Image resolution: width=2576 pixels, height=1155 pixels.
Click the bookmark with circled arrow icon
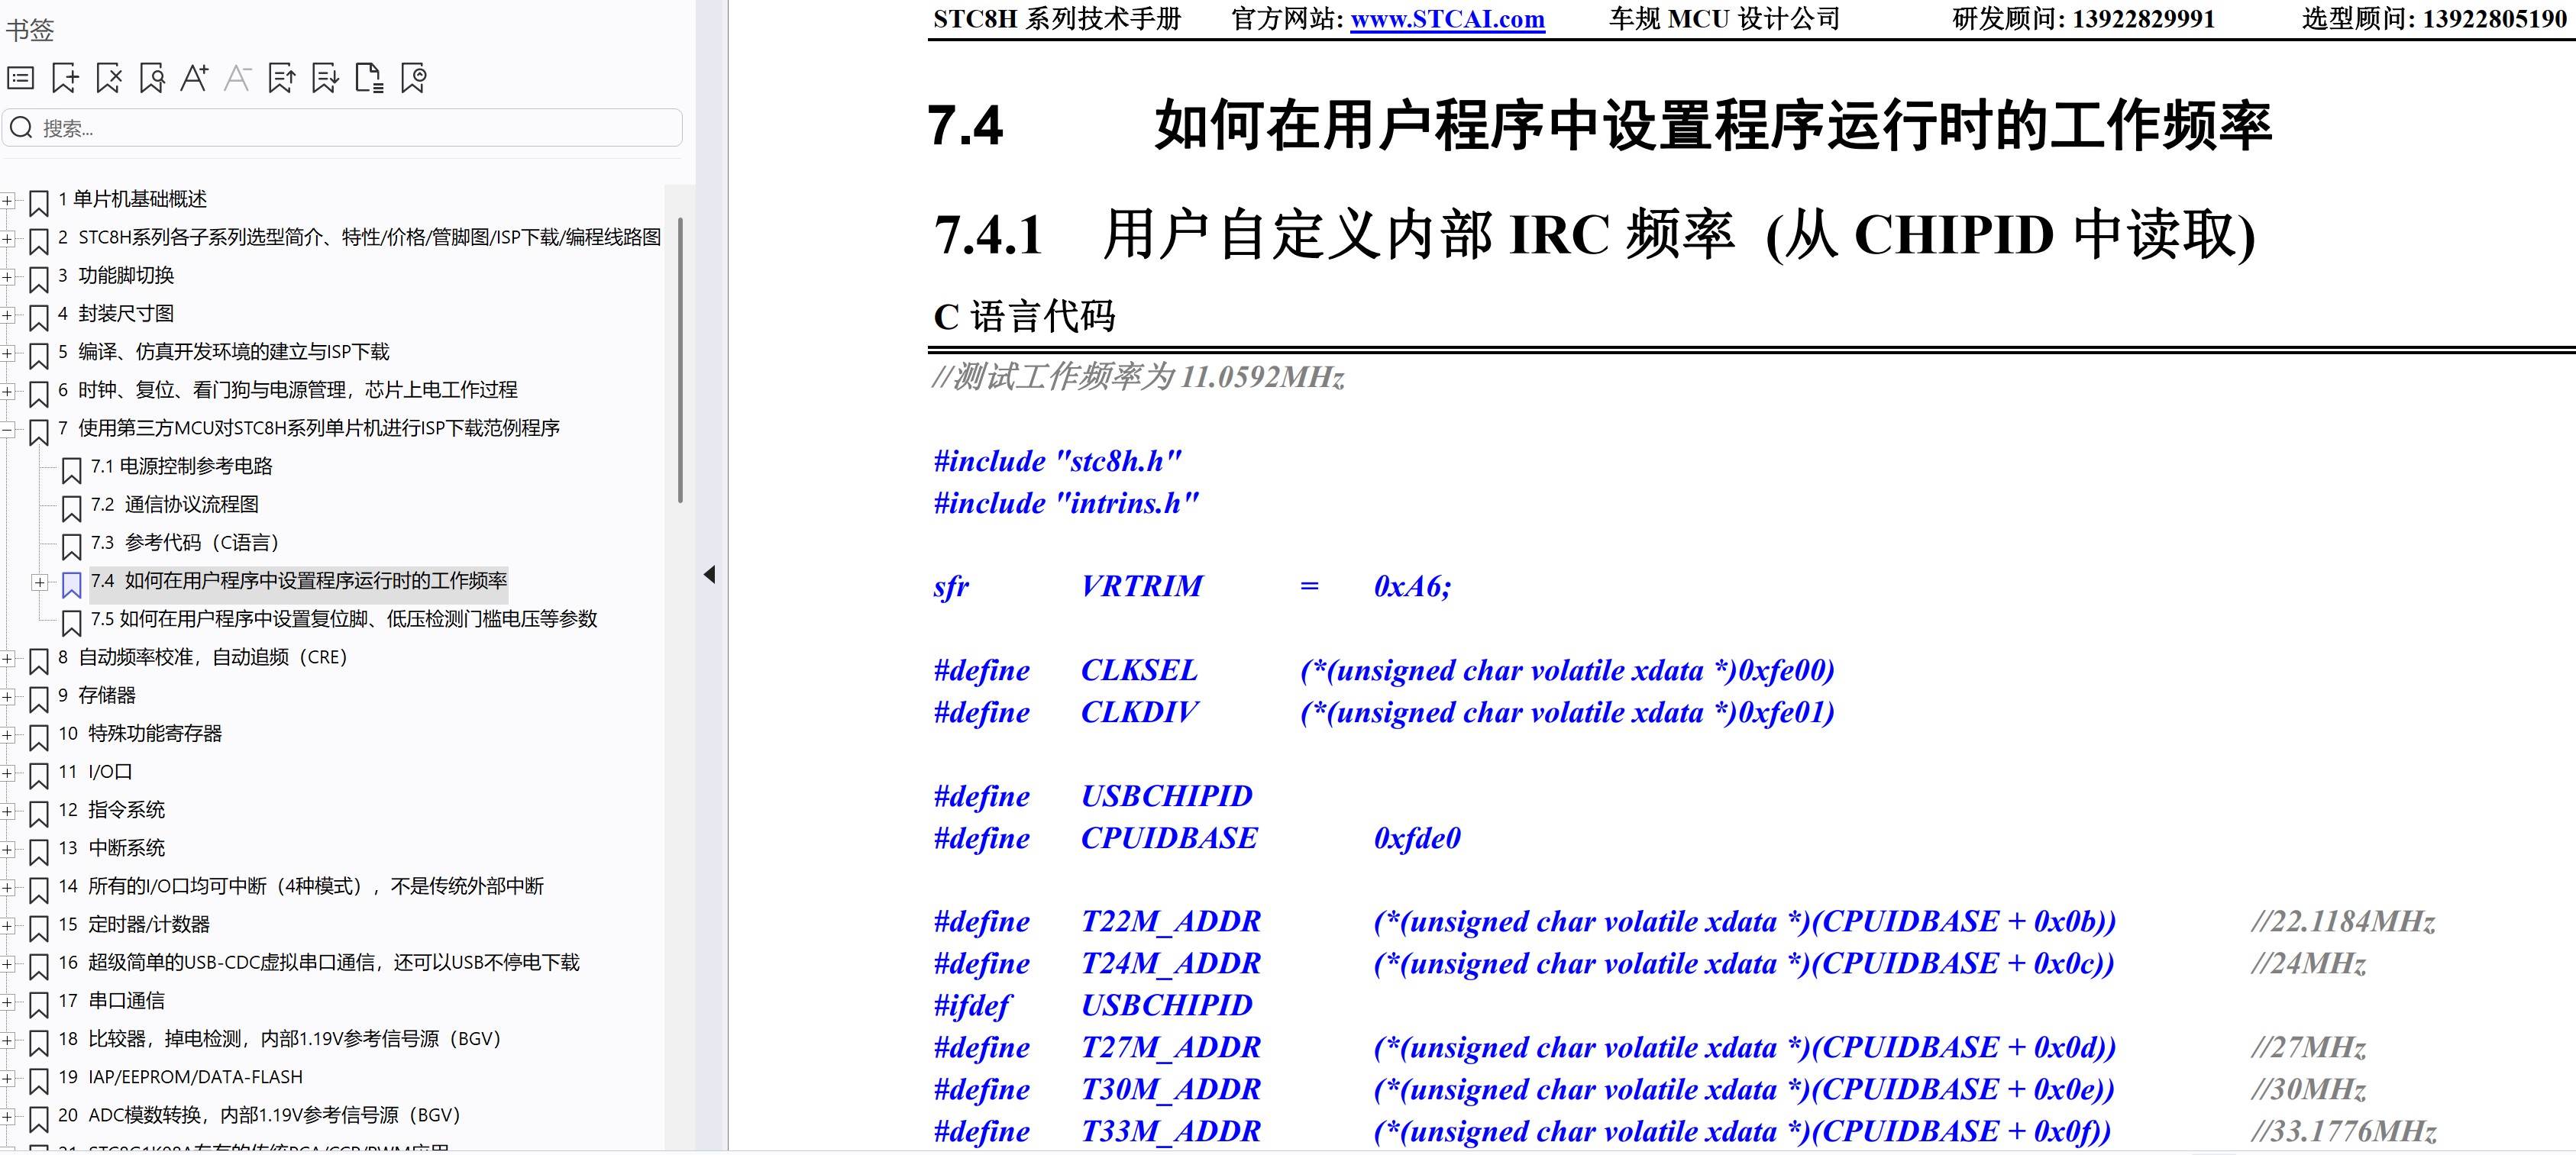413,78
